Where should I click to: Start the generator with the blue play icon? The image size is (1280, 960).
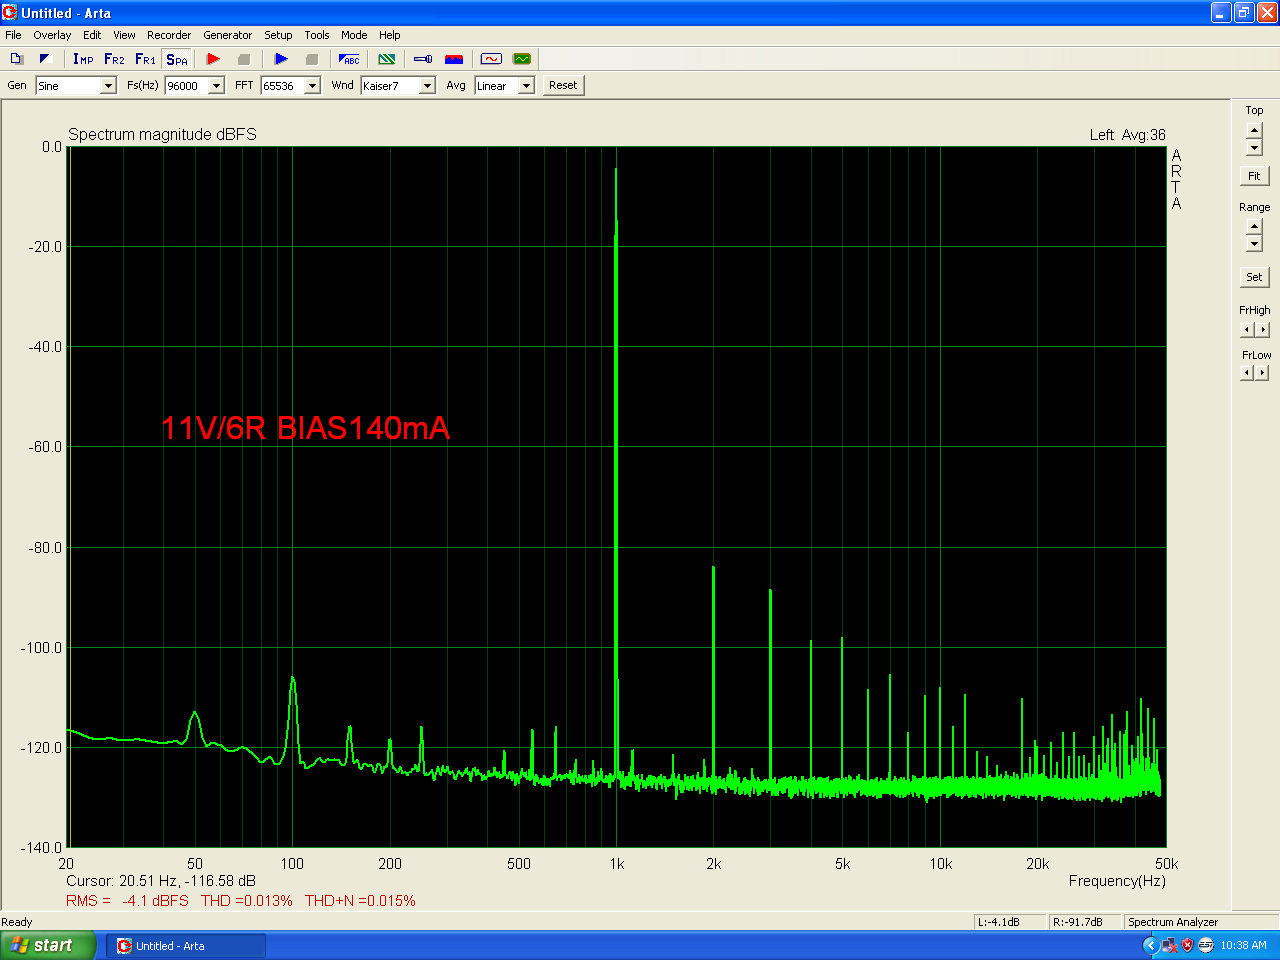pos(281,59)
